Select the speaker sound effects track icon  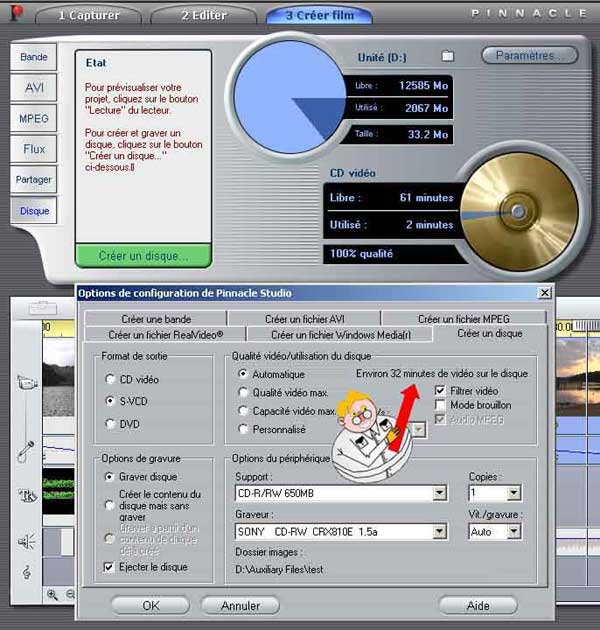(27, 542)
